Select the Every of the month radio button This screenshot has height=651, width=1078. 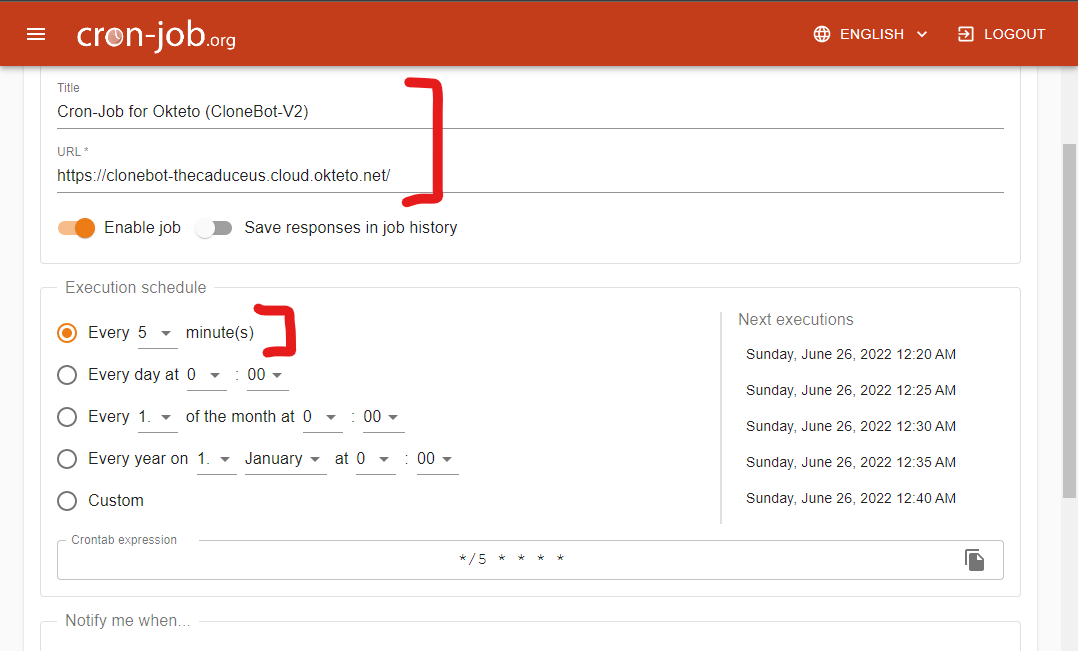[67, 417]
